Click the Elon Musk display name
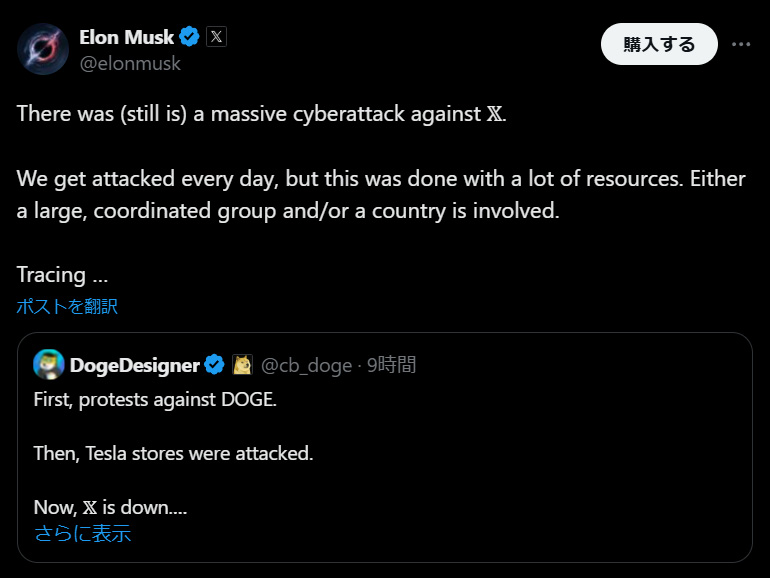Image resolution: width=770 pixels, height=578 pixels. pos(126,37)
